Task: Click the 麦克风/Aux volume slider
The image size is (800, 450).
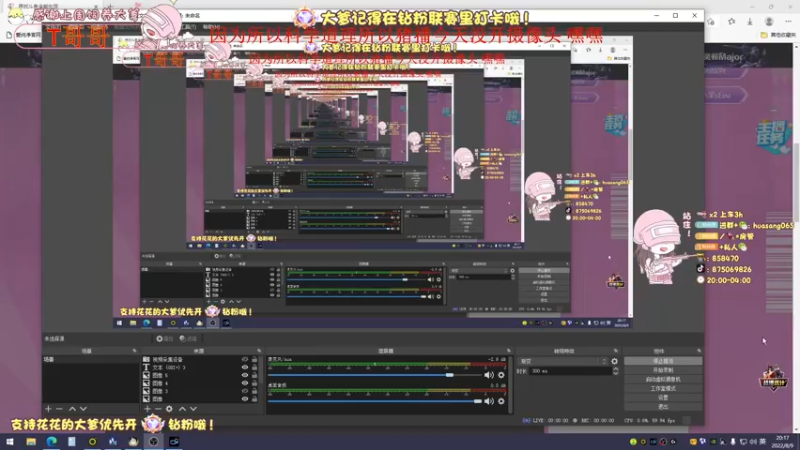Action: (x=375, y=375)
